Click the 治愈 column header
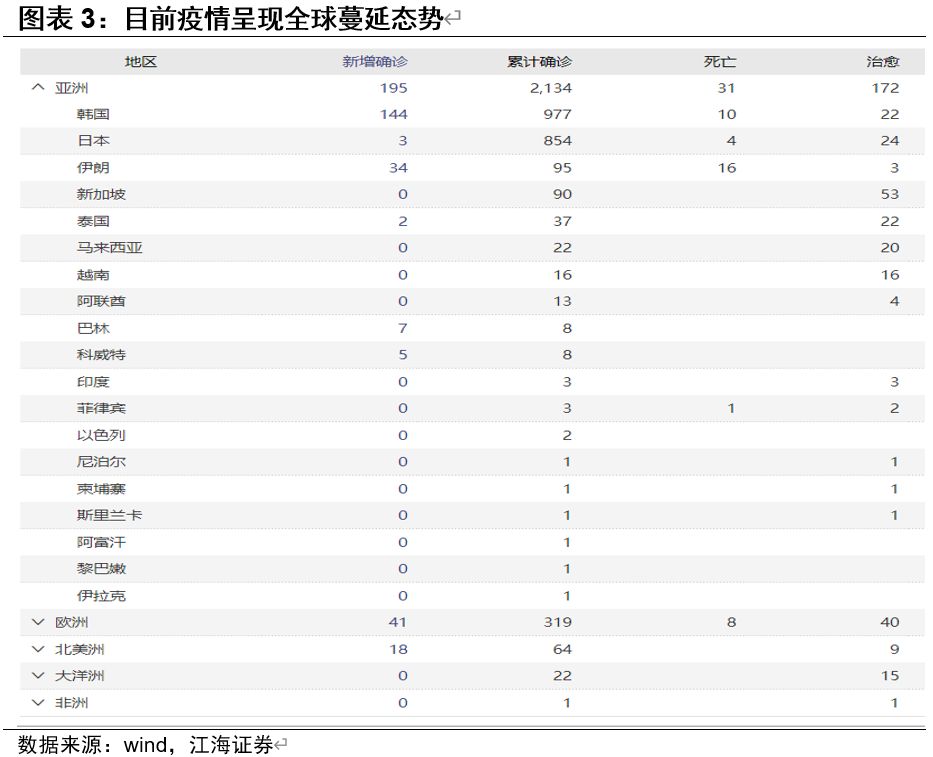Screen dimensions: 933x757 882,60
